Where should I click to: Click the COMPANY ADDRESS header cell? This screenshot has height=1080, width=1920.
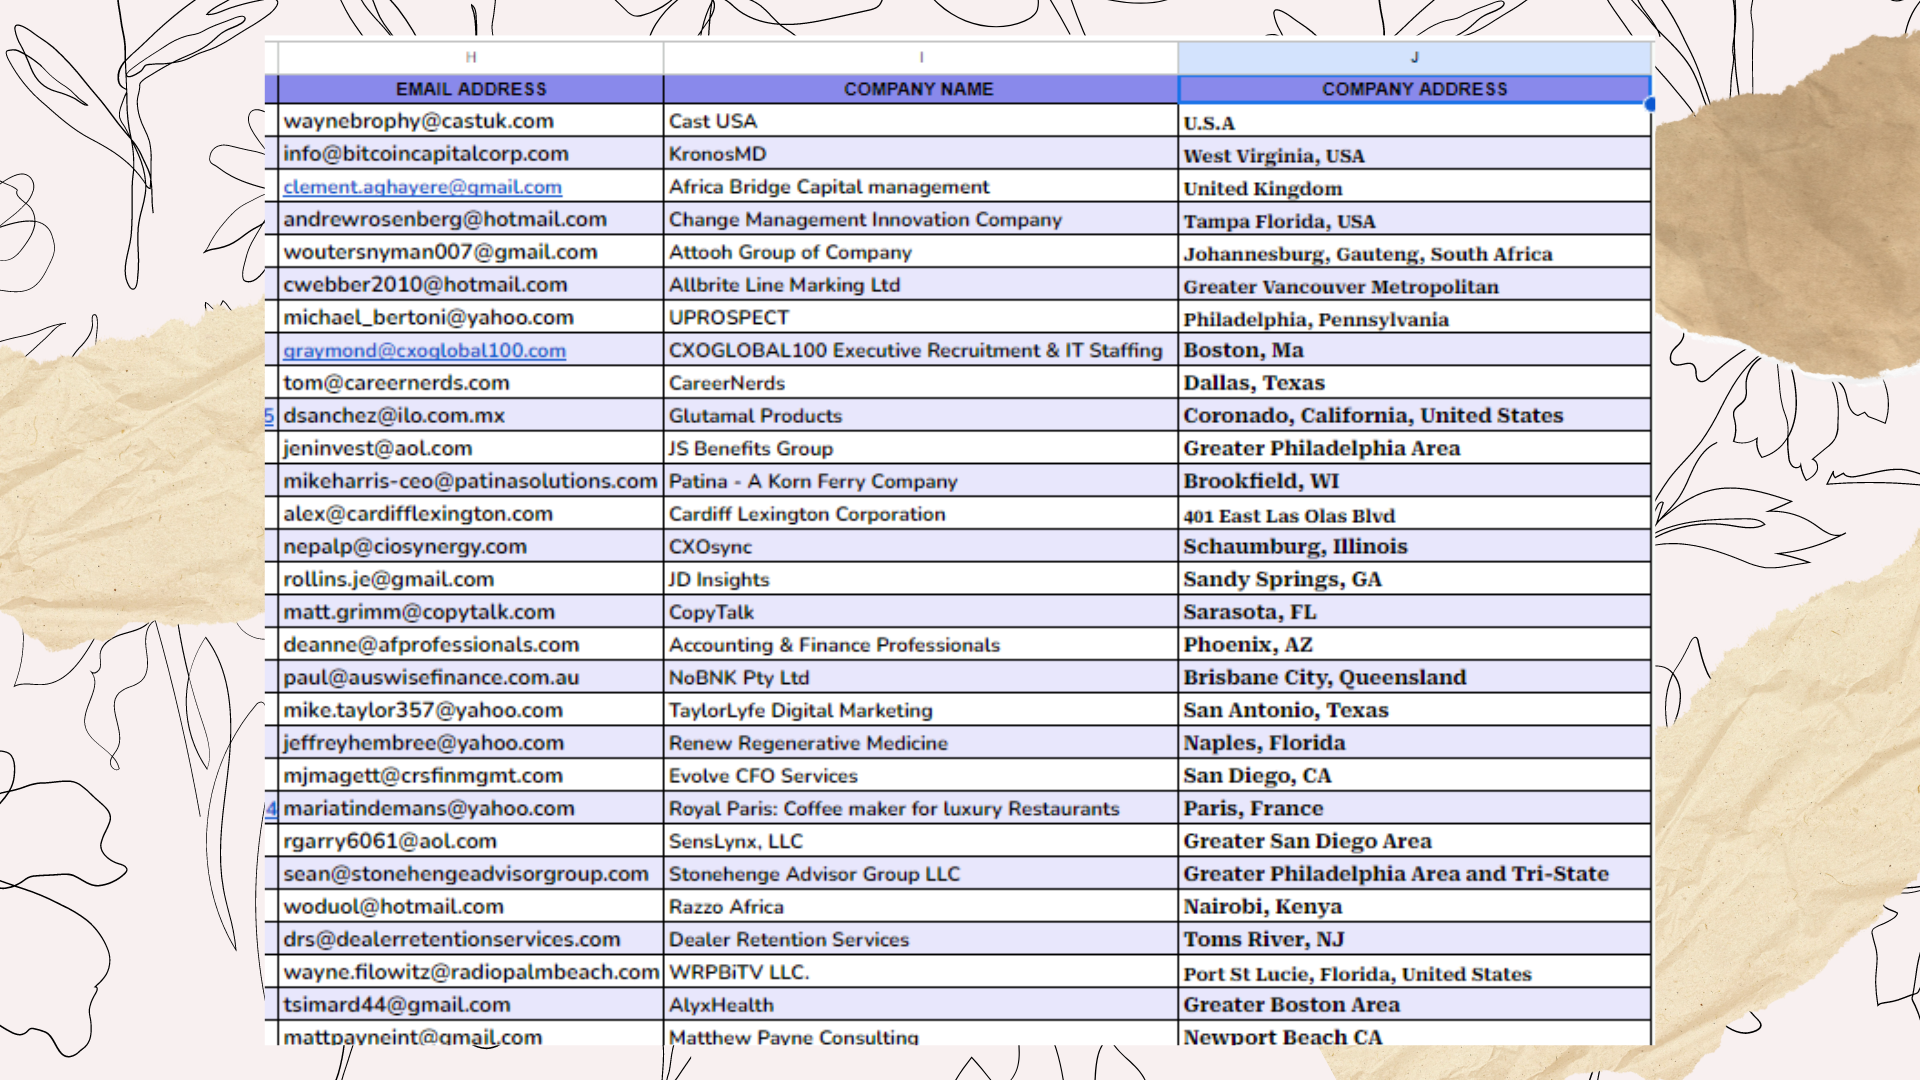(1414, 89)
